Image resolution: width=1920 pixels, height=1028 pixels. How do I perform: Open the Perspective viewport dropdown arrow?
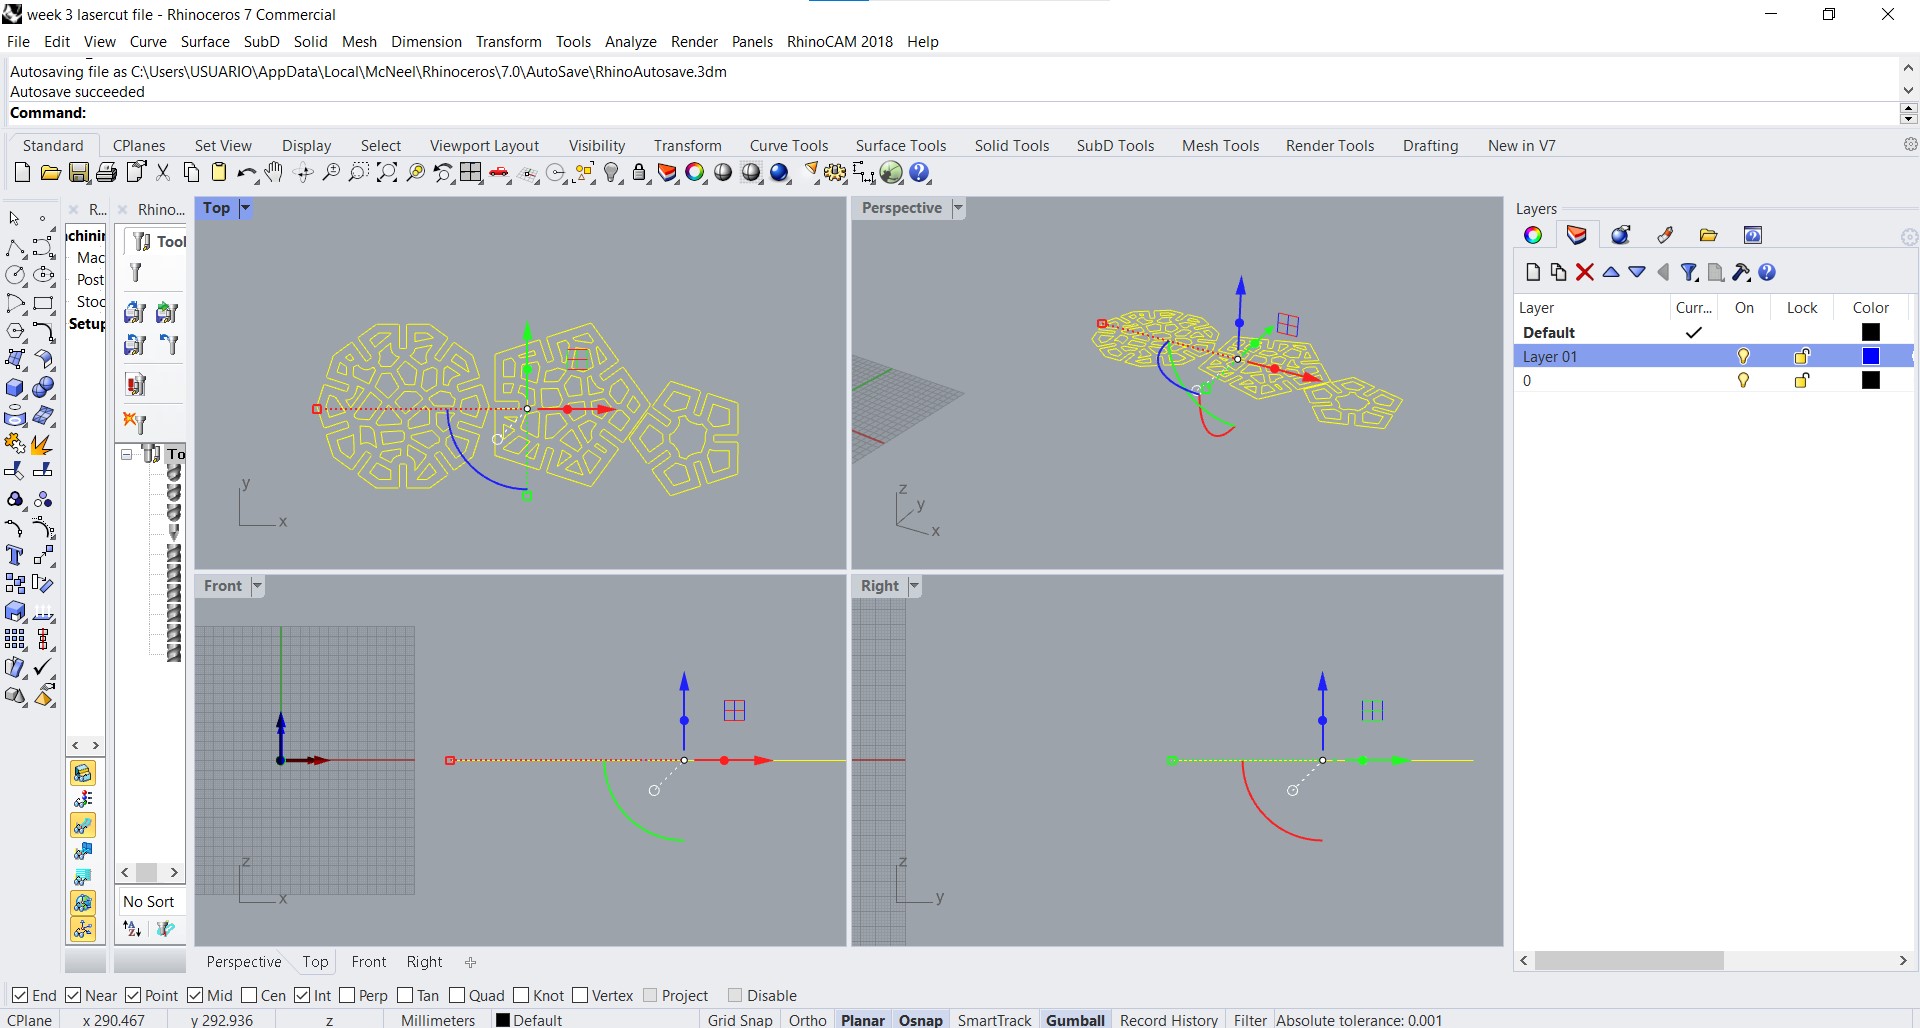point(958,208)
